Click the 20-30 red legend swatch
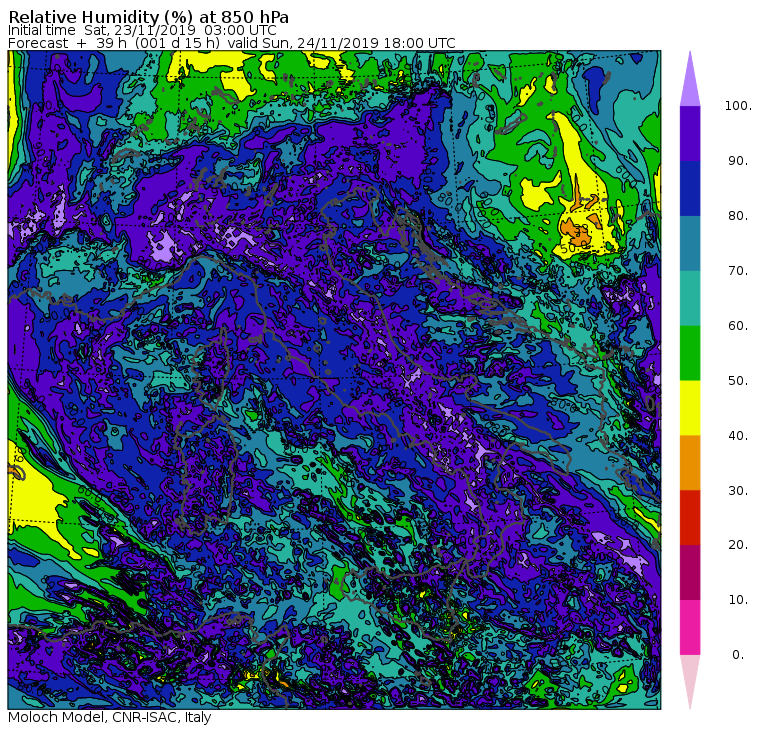This screenshot has height=731, width=760. click(x=690, y=518)
